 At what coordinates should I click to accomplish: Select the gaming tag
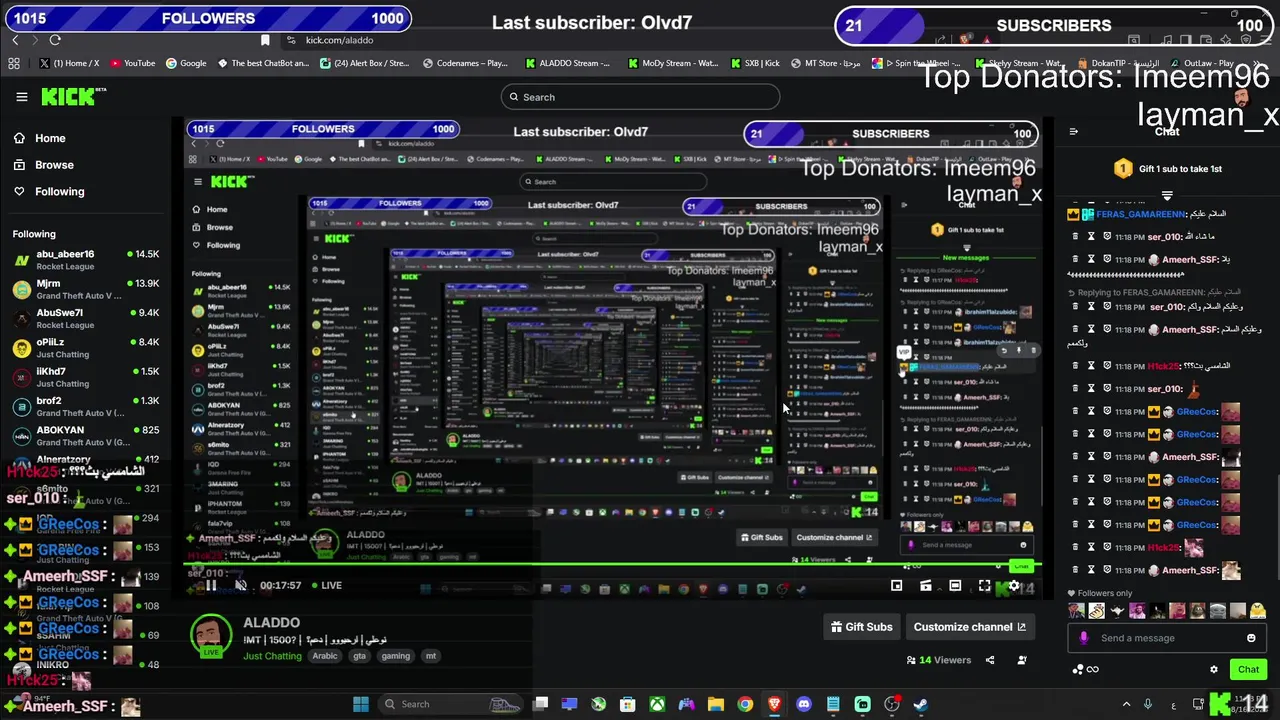tap(395, 656)
